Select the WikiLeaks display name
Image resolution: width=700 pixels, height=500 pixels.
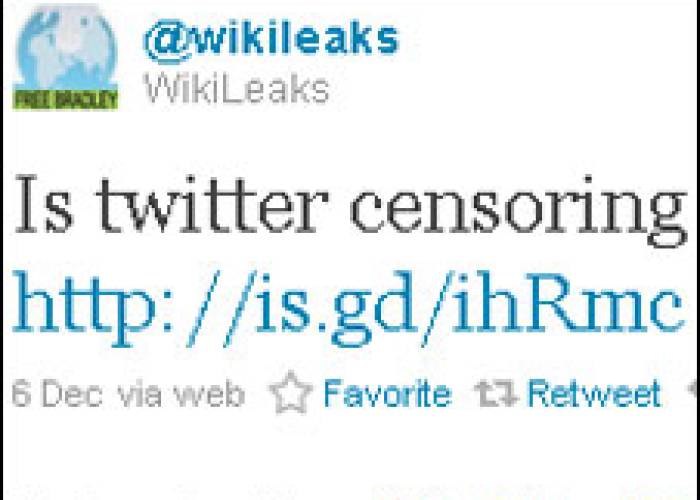[x=237, y=89]
